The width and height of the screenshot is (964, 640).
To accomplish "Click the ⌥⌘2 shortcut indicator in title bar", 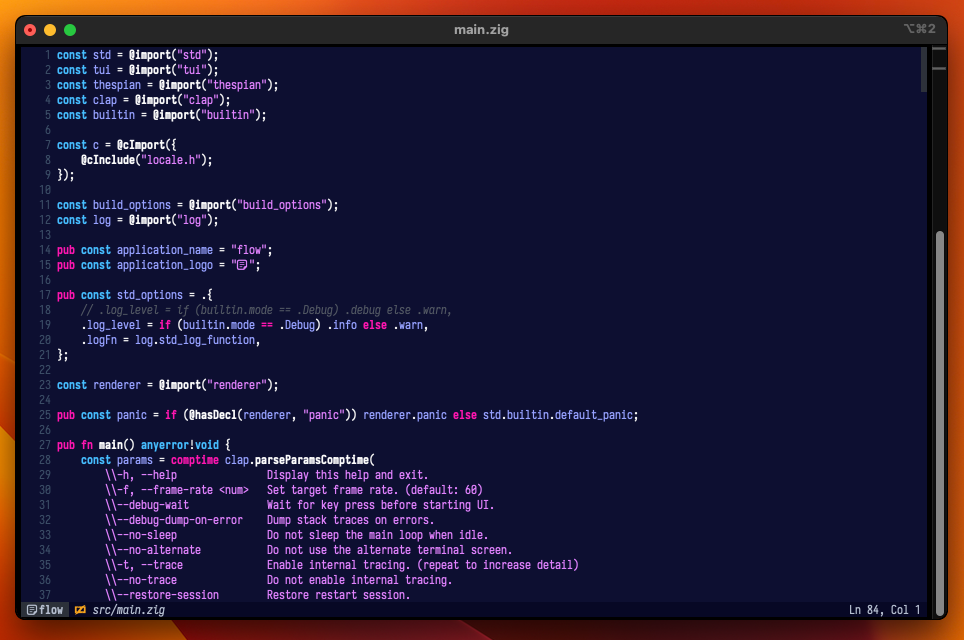I will click(x=918, y=30).
